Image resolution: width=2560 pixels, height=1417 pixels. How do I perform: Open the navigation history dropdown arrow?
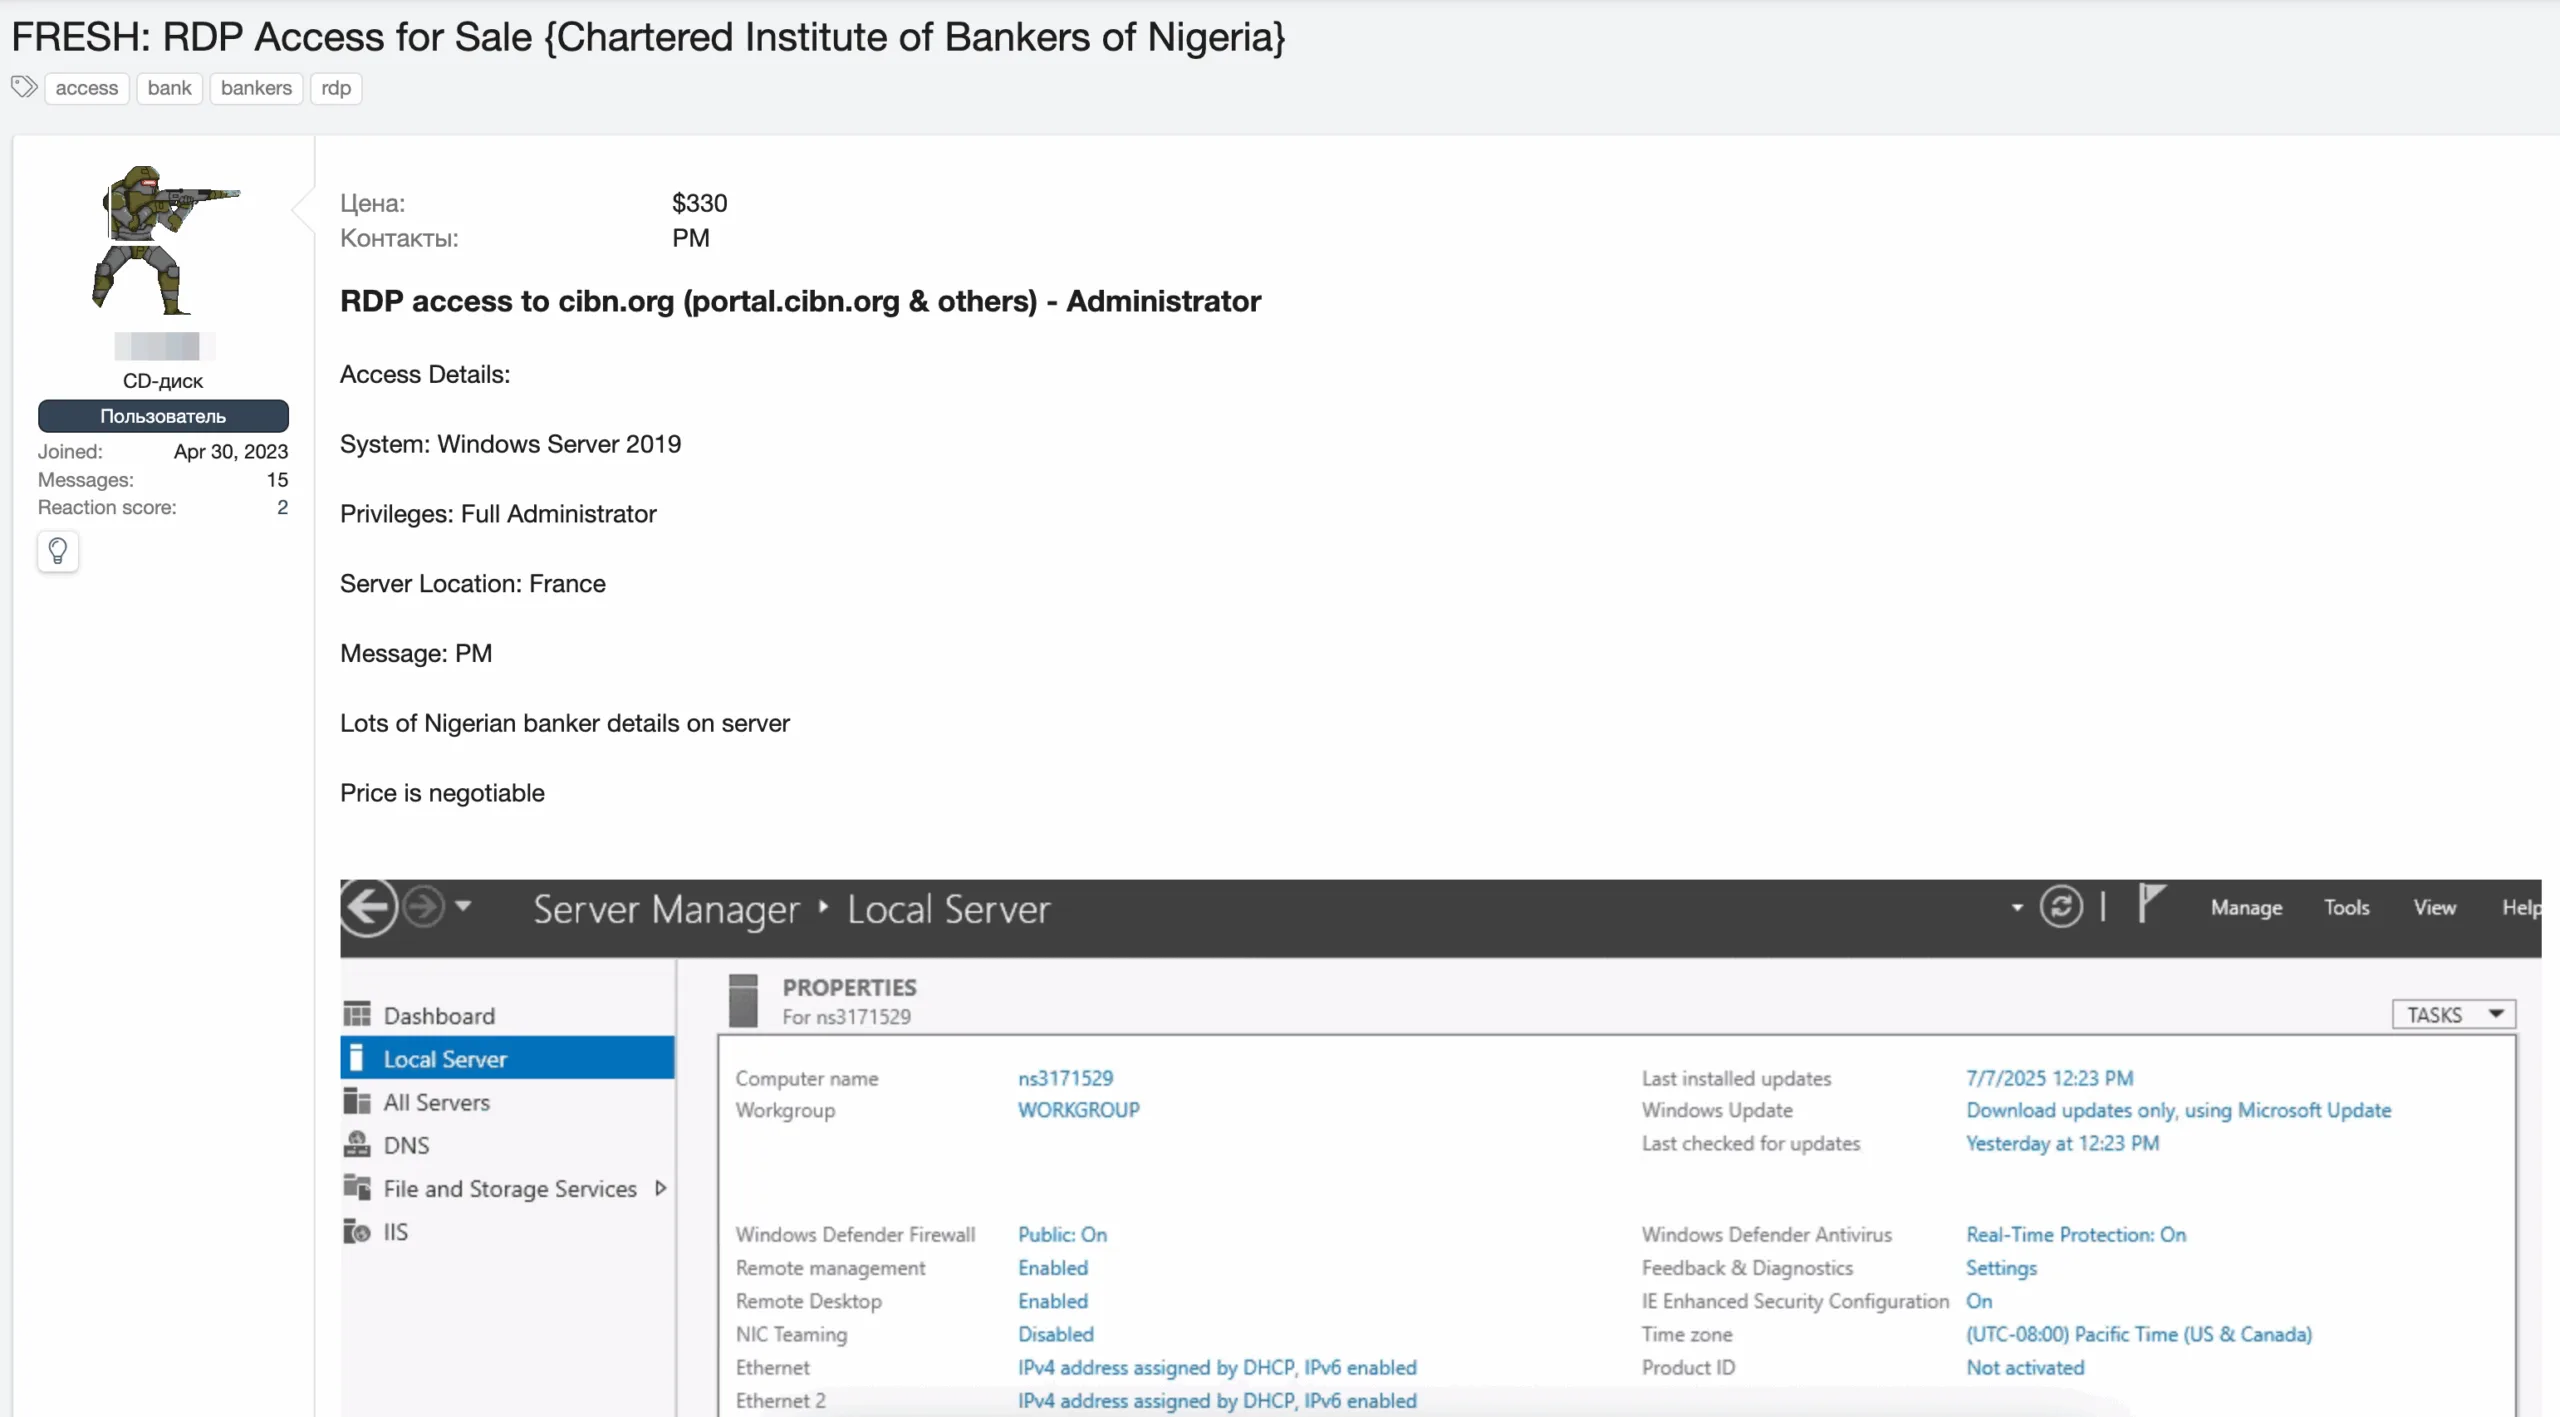[463, 906]
